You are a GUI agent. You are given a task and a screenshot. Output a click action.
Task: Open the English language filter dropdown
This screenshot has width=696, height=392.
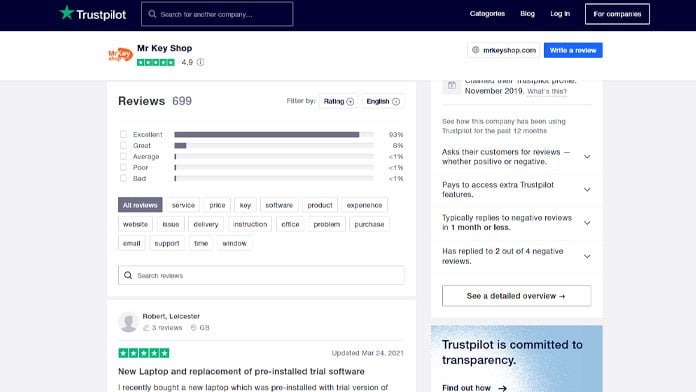pyautogui.click(x=383, y=101)
